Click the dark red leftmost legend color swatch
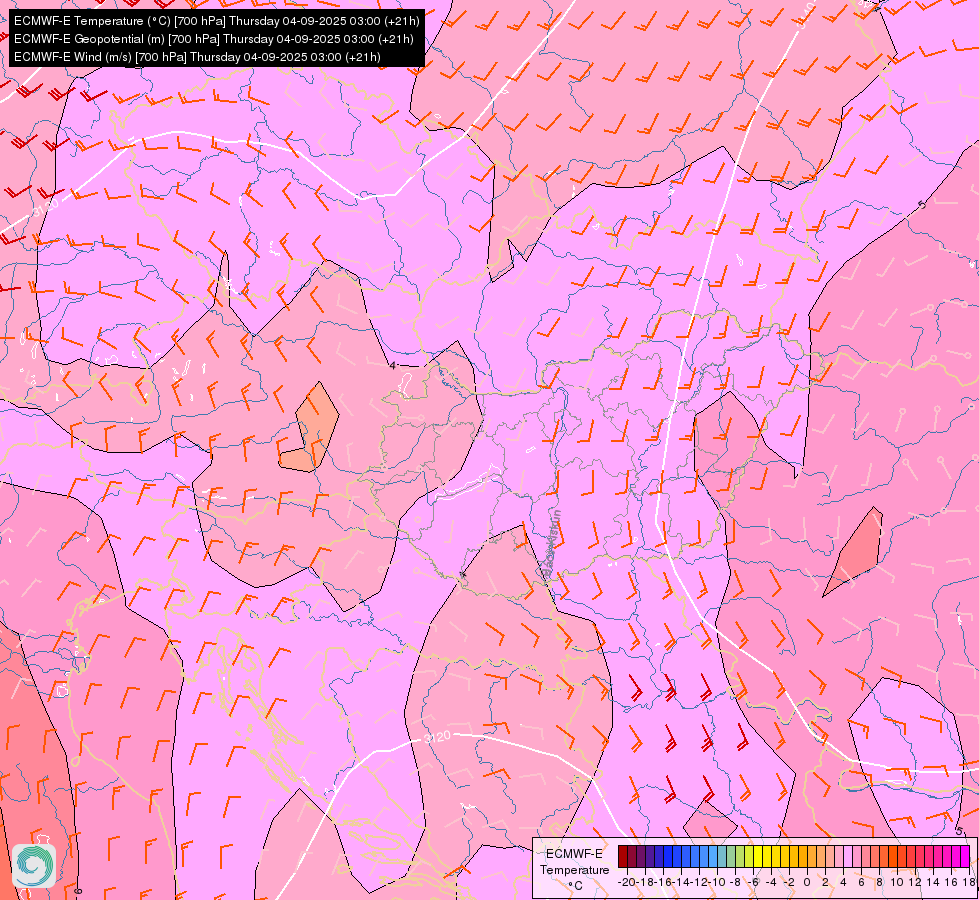The width and height of the screenshot is (979, 900). 623,856
